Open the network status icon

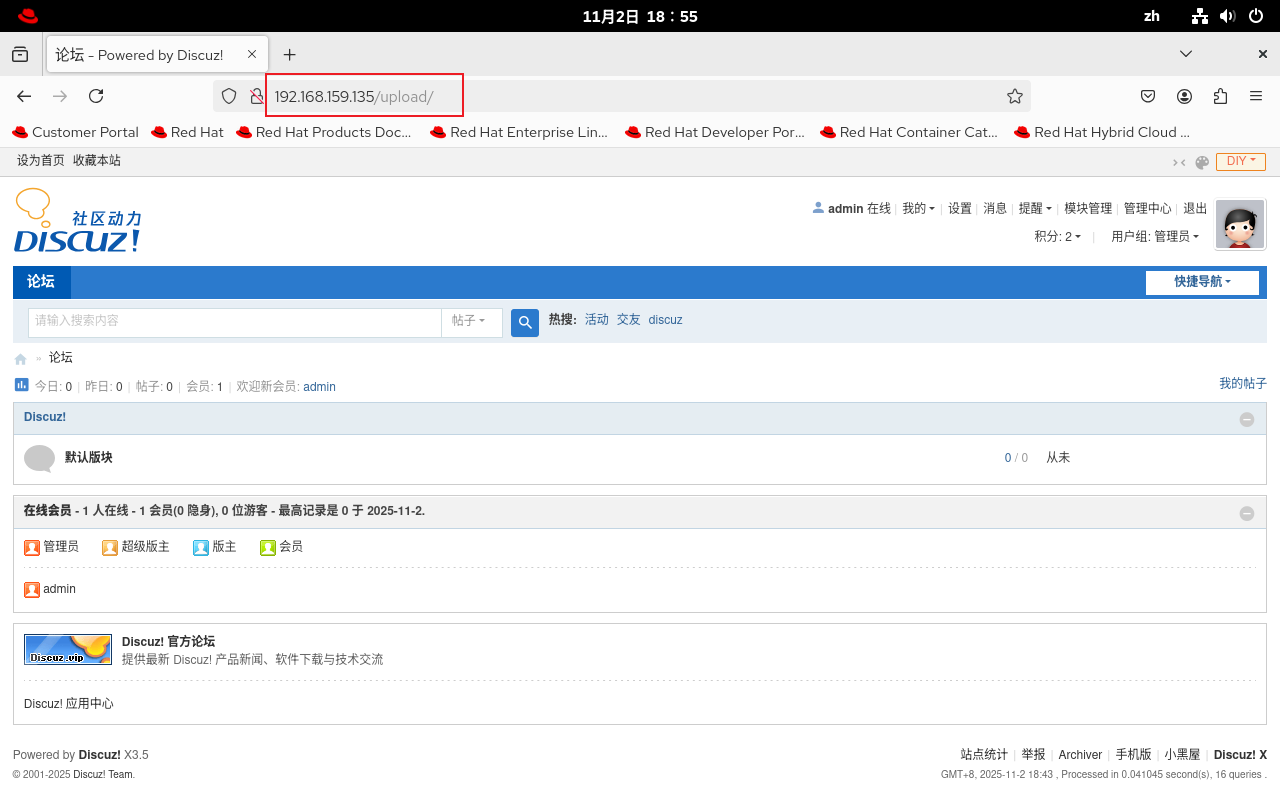[1201, 16]
